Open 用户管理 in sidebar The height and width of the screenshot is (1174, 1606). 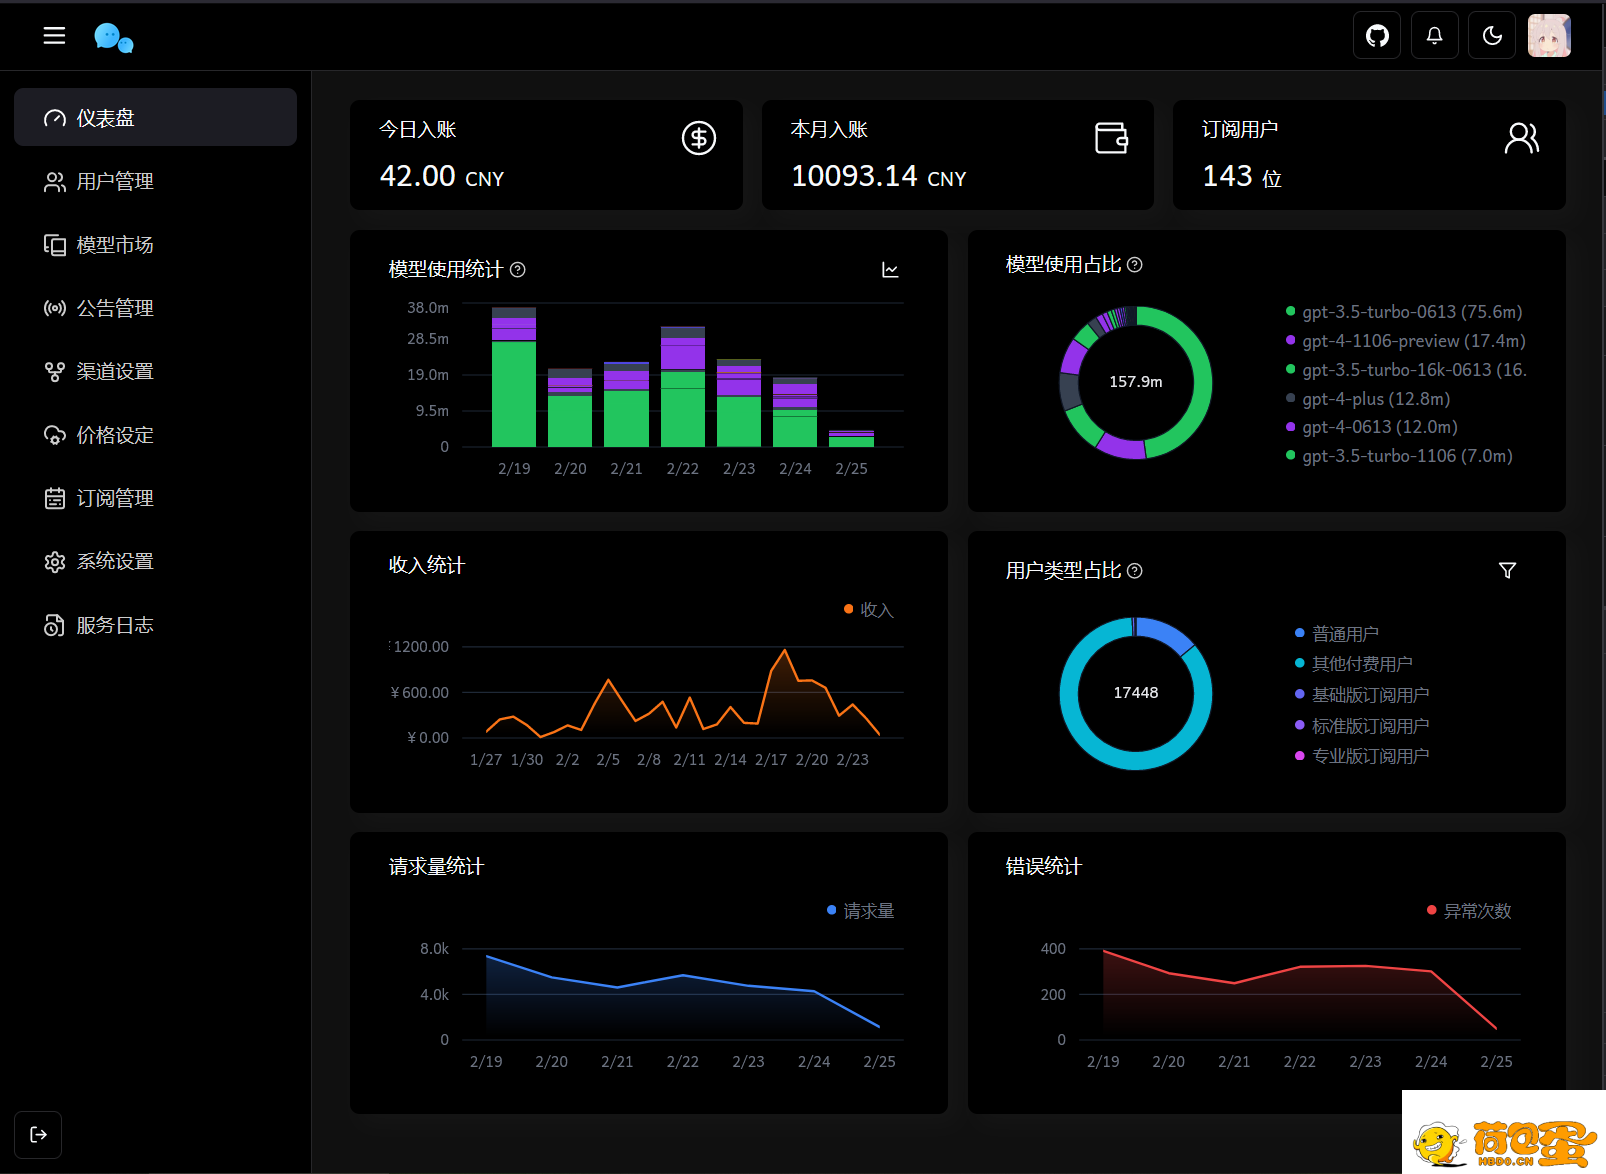155,181
